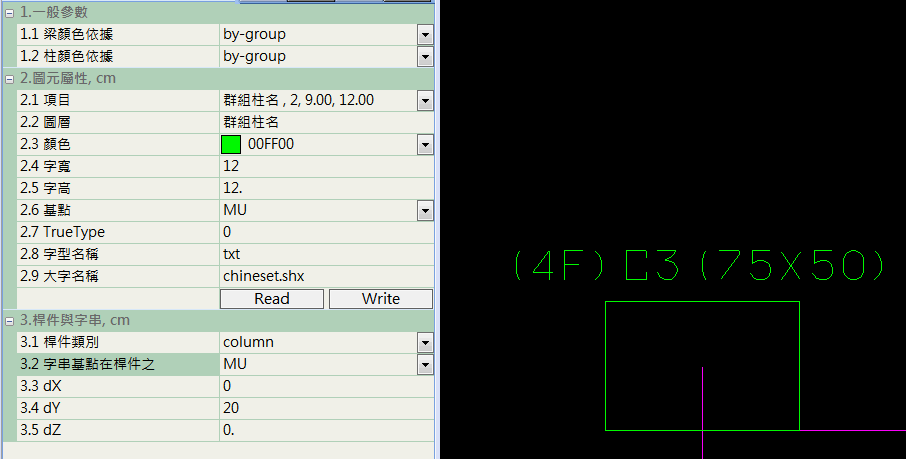This screenshot has width=906, height=459.
Task: Edit the 2.5 字高 value field
Action: tap(326, 188)
